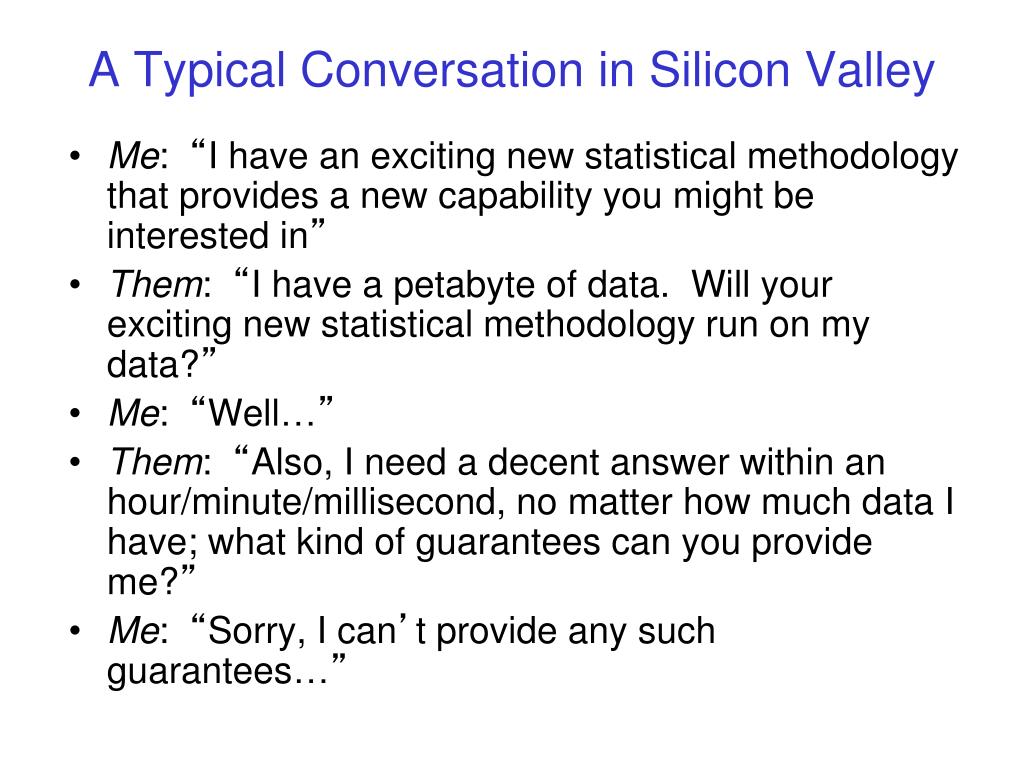Click the words 'interested in' ending the first bullet
Viewport: 1024px width, 768px height.
tap(208, 236)
